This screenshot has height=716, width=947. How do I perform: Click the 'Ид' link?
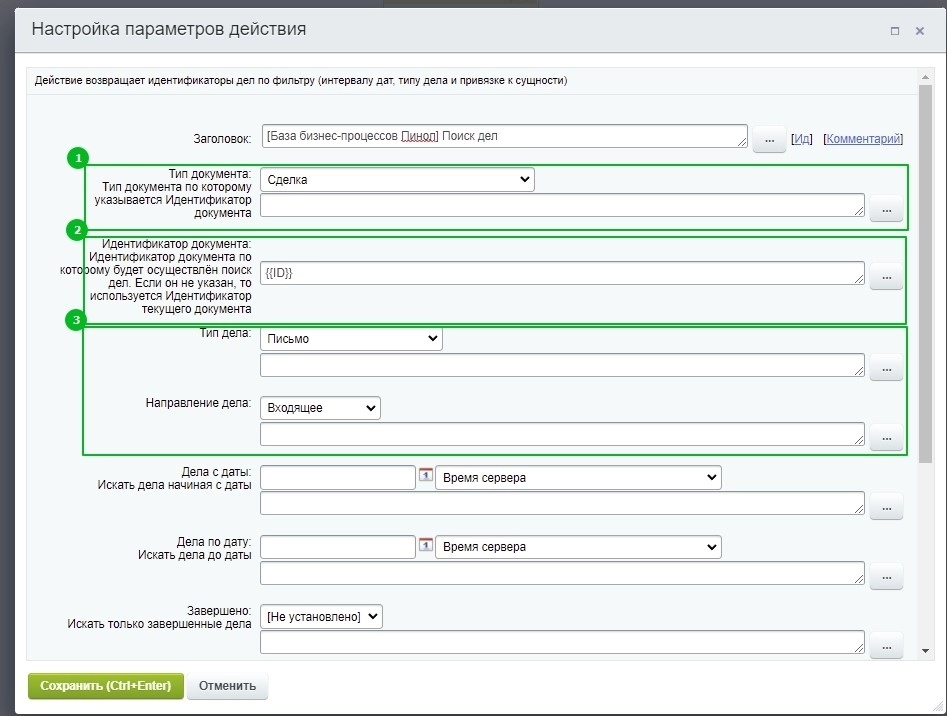802,139
